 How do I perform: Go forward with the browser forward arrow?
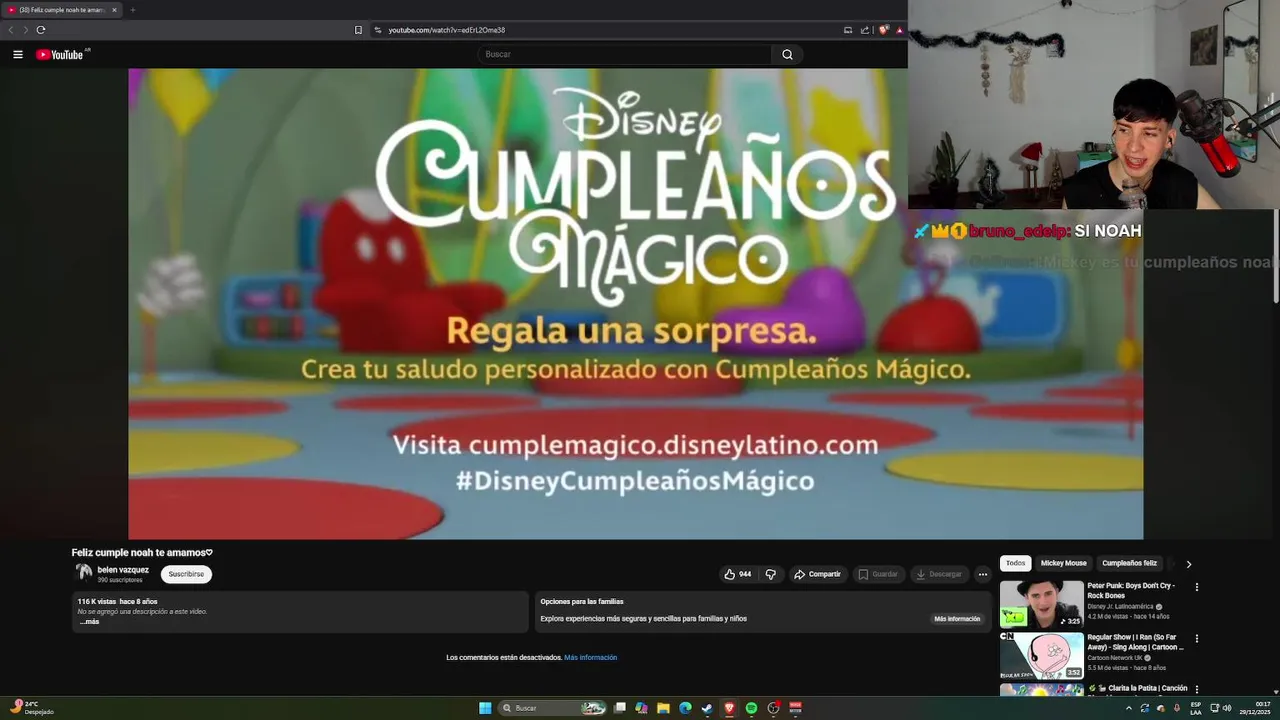tap(26, 30)
